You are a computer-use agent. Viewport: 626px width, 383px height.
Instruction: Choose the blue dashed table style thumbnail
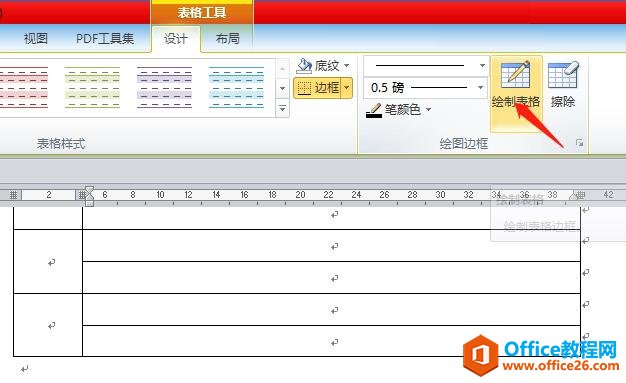tap(236, 87)
